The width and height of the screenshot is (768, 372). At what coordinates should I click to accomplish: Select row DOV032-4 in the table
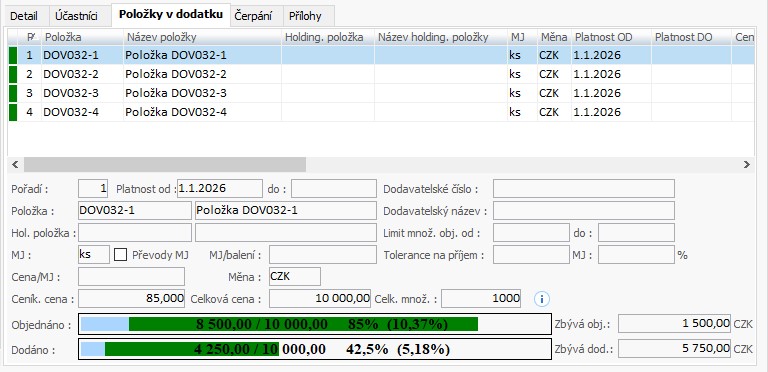tap(381, 112)
